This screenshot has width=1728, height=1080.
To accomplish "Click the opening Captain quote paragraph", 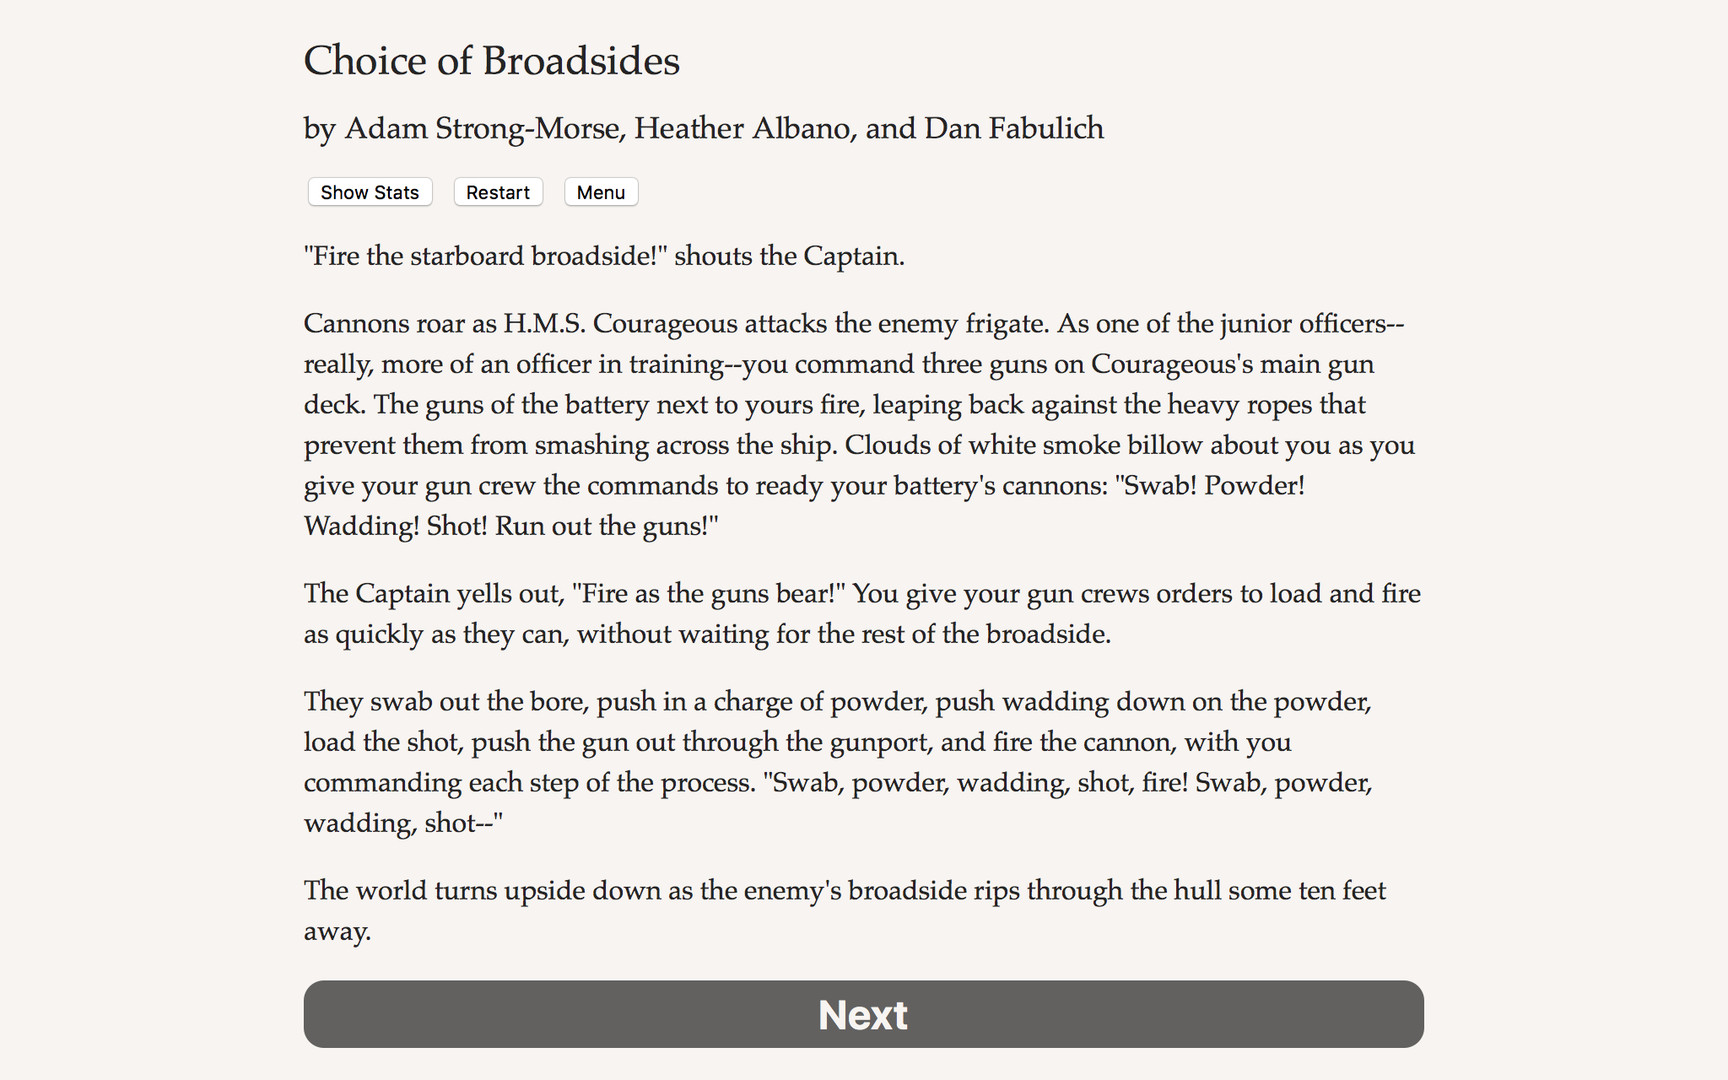I will [604, 256].
